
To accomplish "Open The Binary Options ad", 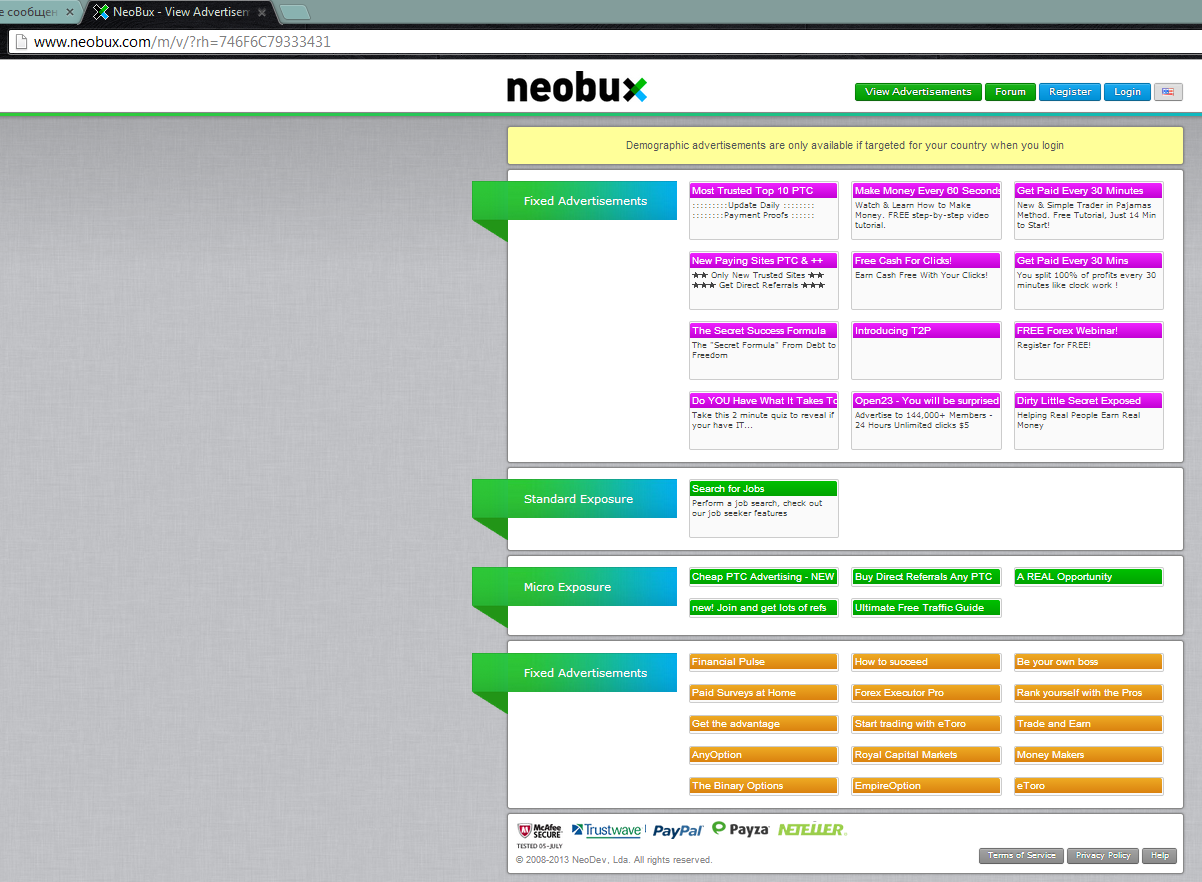I will 764,786.
